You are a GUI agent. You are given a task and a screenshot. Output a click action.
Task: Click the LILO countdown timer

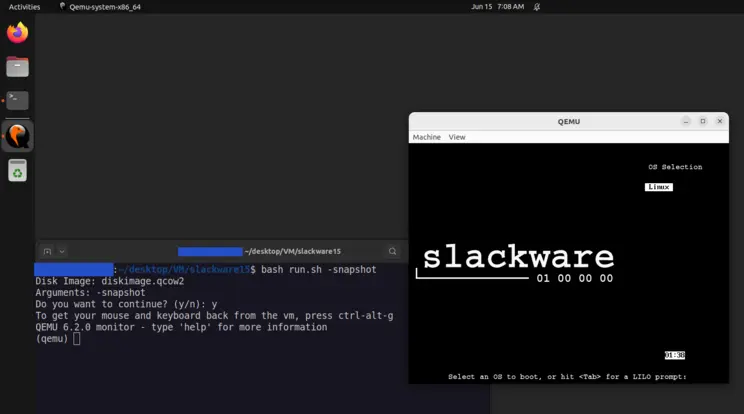[x=674, y=355]
